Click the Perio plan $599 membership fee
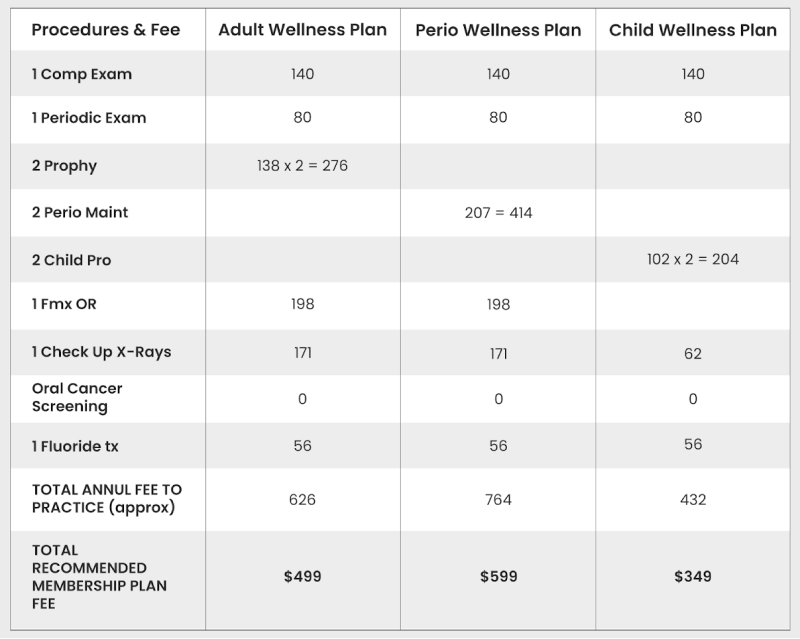Screen dimensions: 800x639 pyautogui.click(x=498, y=577)
